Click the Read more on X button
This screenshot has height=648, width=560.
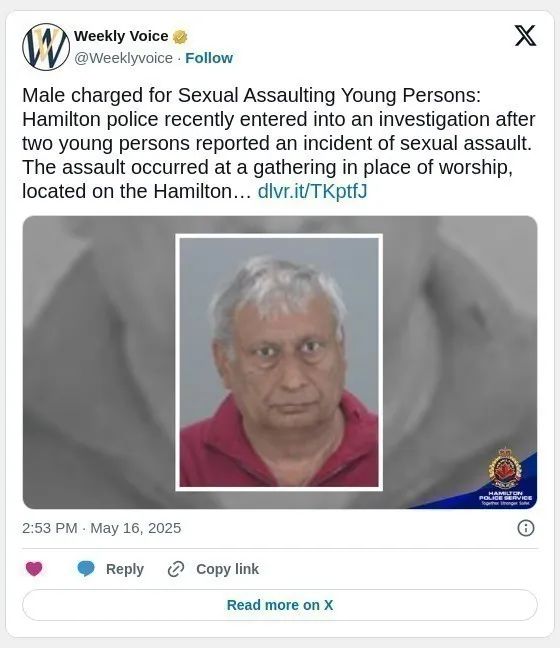[280, 605]
